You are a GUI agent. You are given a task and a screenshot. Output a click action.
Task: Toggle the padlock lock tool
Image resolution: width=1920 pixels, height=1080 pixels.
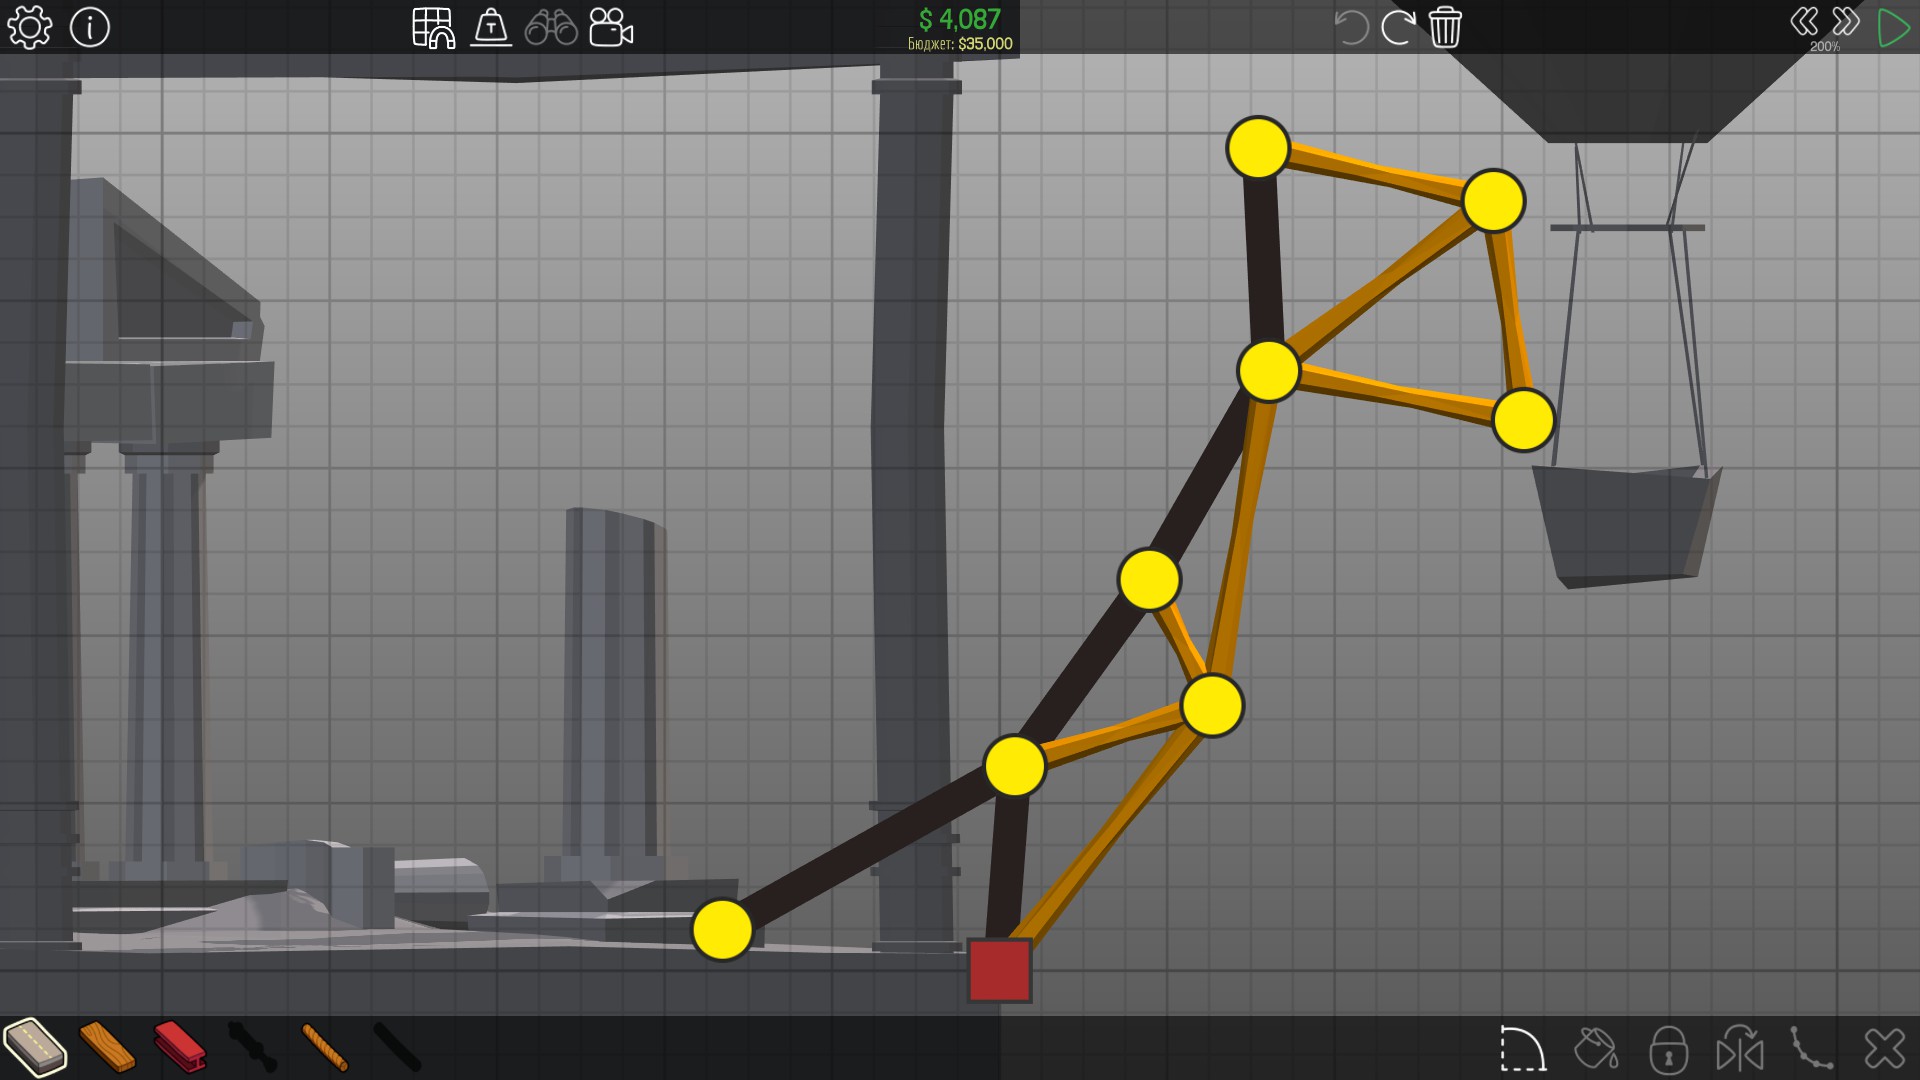(x=1668, y=1050)
